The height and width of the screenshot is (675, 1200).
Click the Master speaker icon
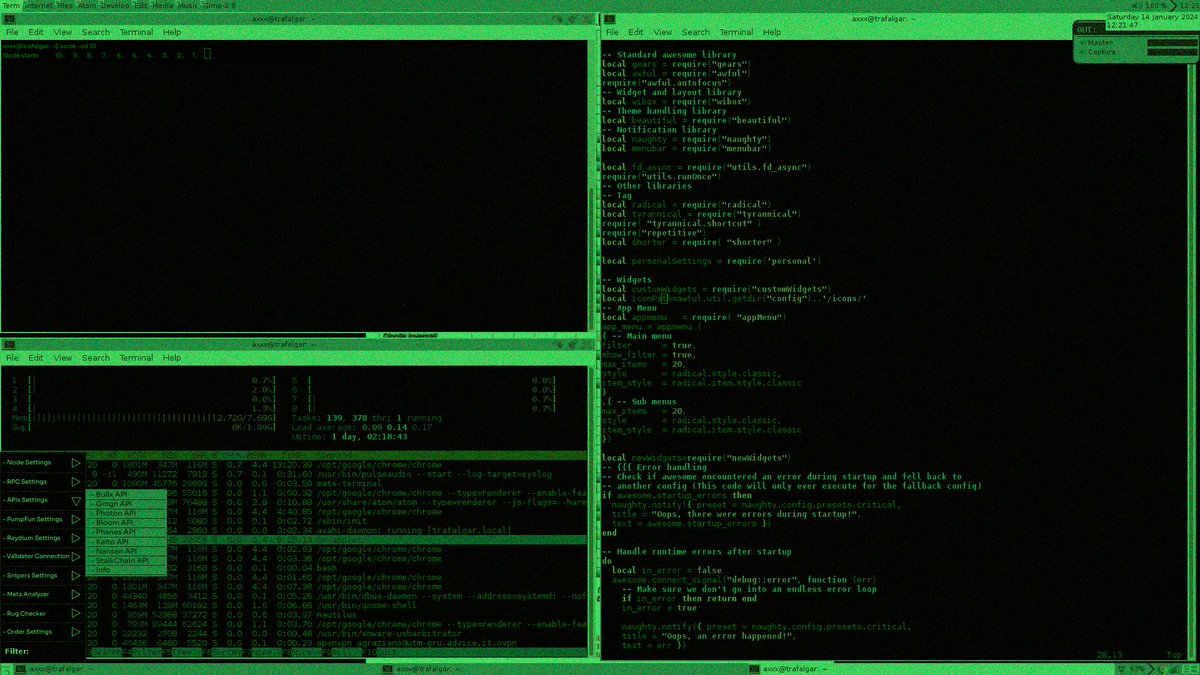pyautogui.click(x=1081, y=42)
